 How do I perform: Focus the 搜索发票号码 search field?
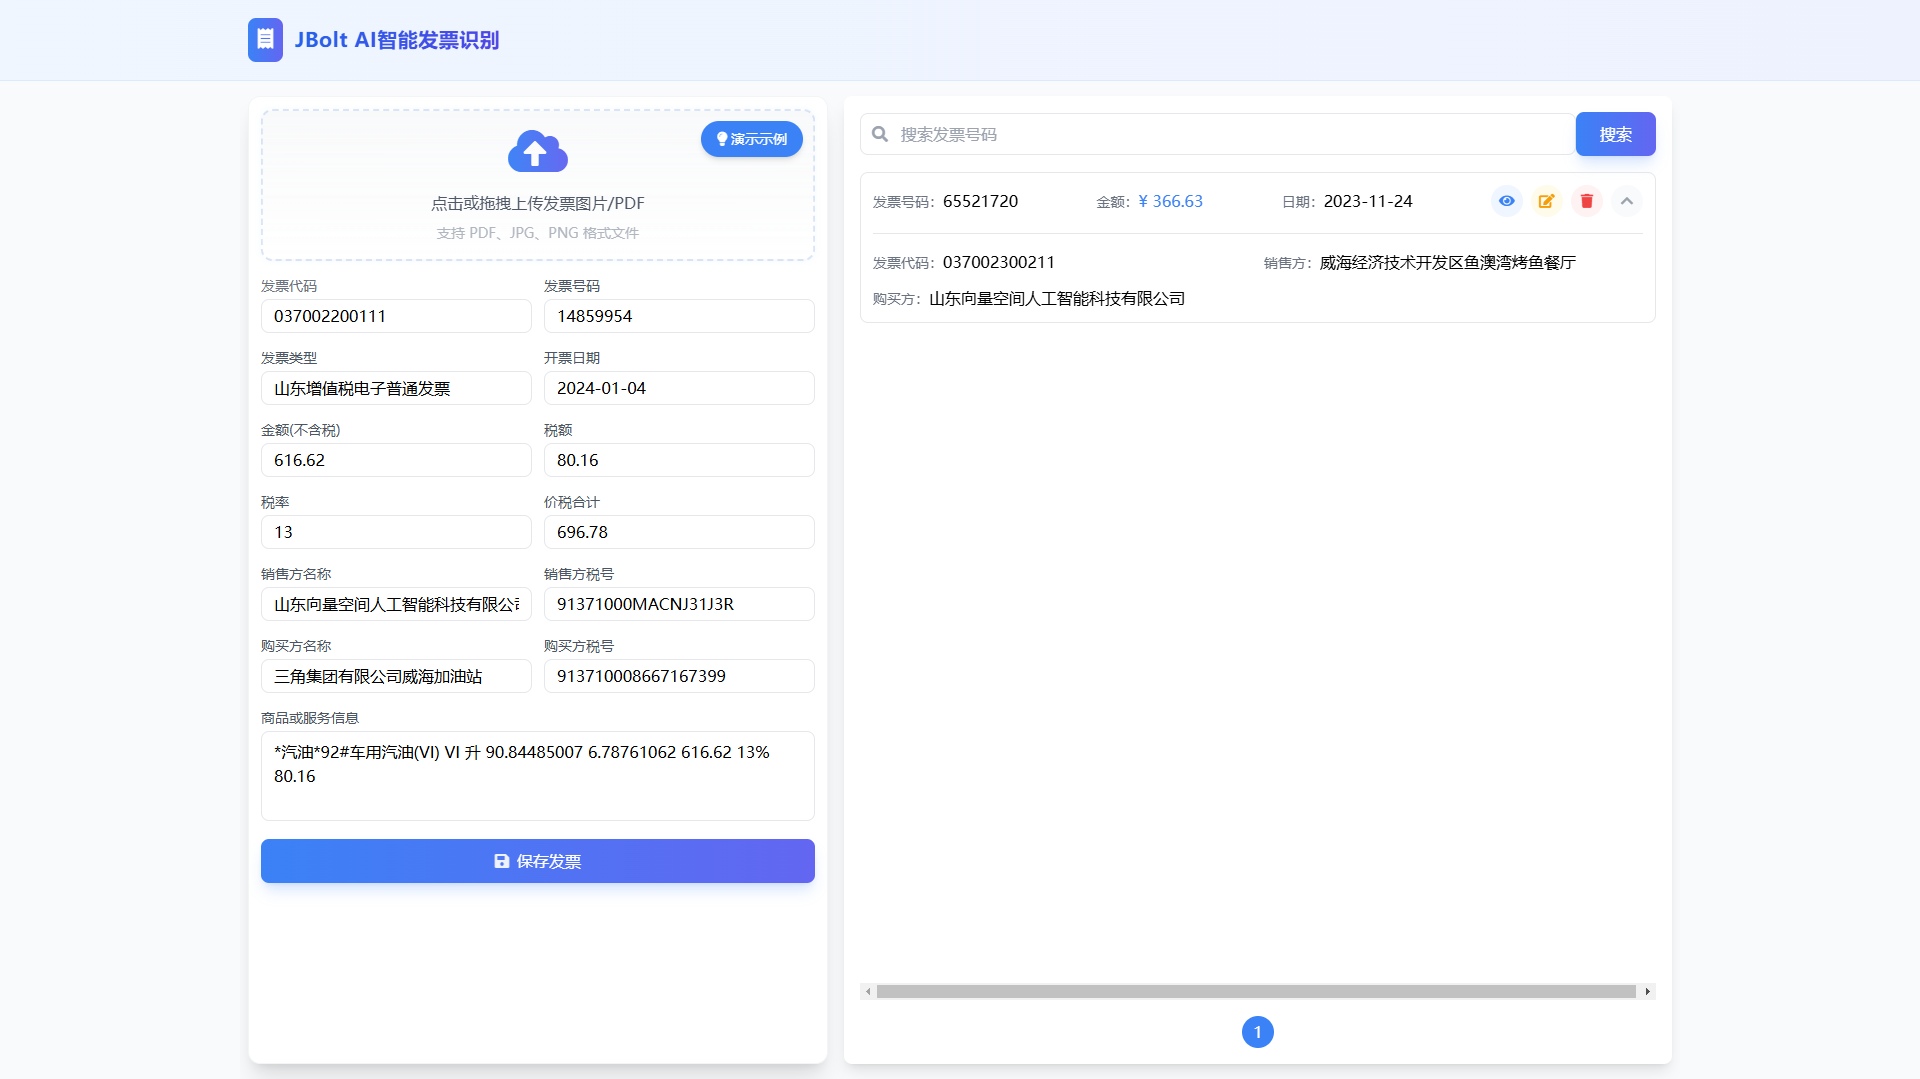pos(1218,134)
